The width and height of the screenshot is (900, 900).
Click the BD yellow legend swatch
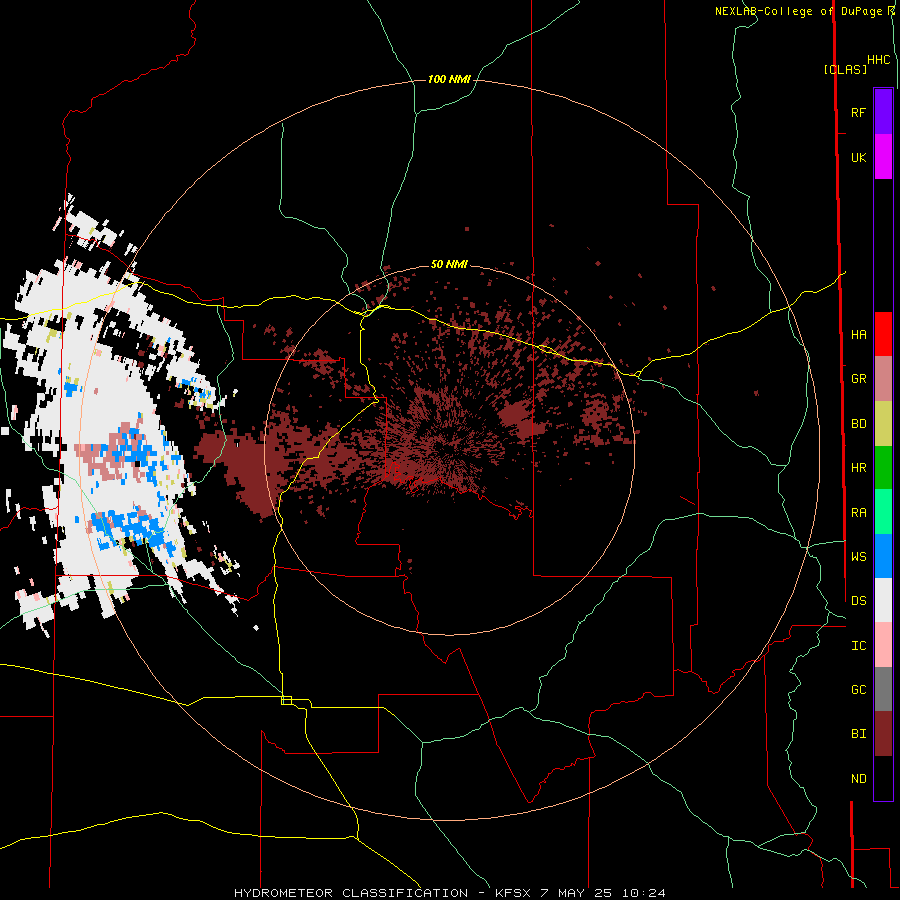(x=883, y=424)
